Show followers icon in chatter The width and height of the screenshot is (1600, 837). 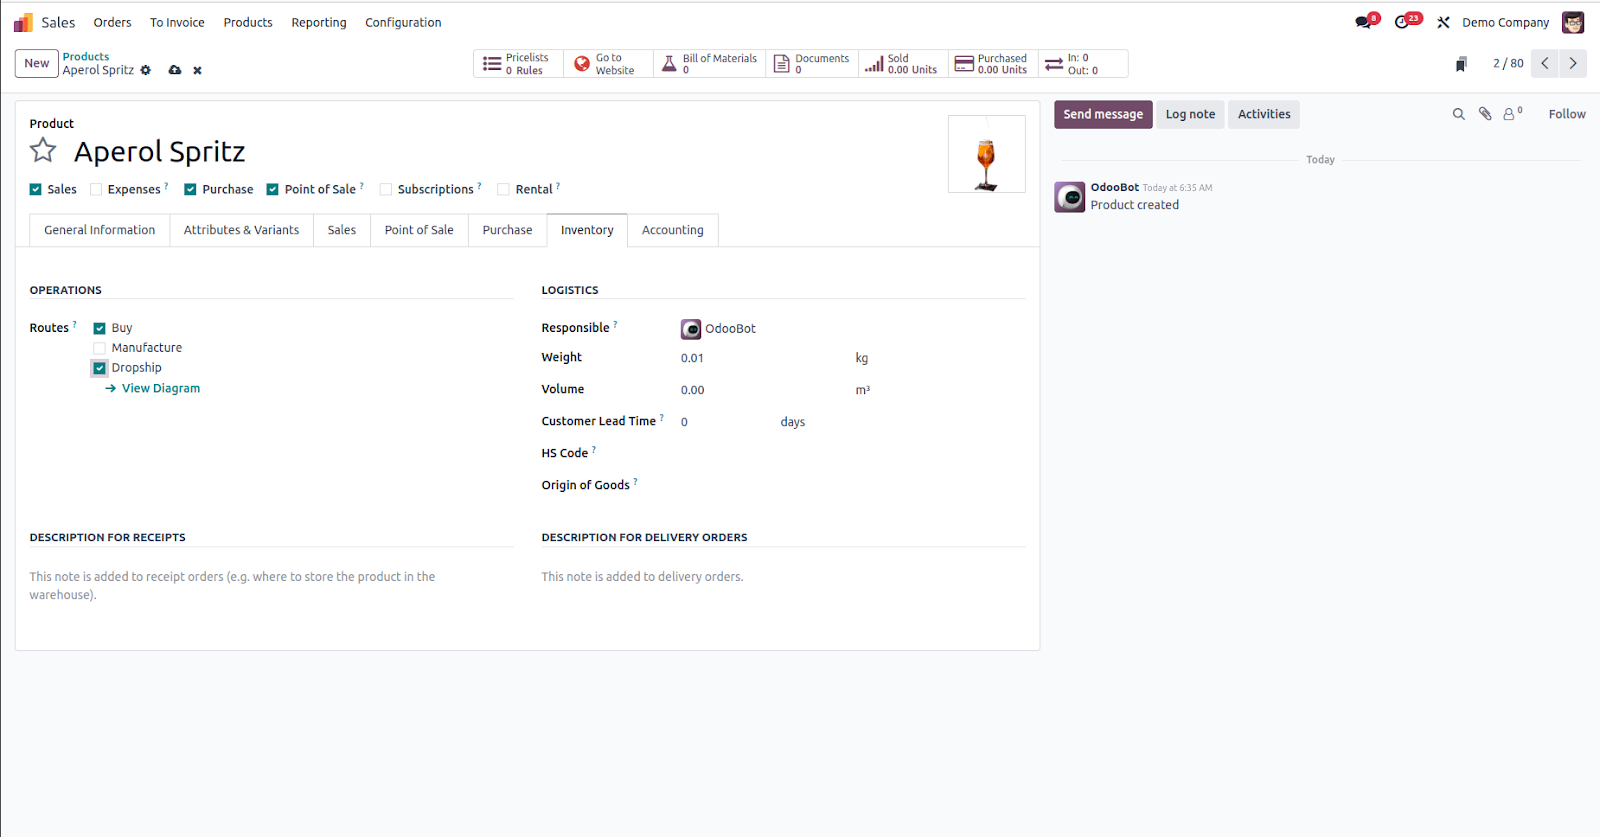[x=1512, y=114]
